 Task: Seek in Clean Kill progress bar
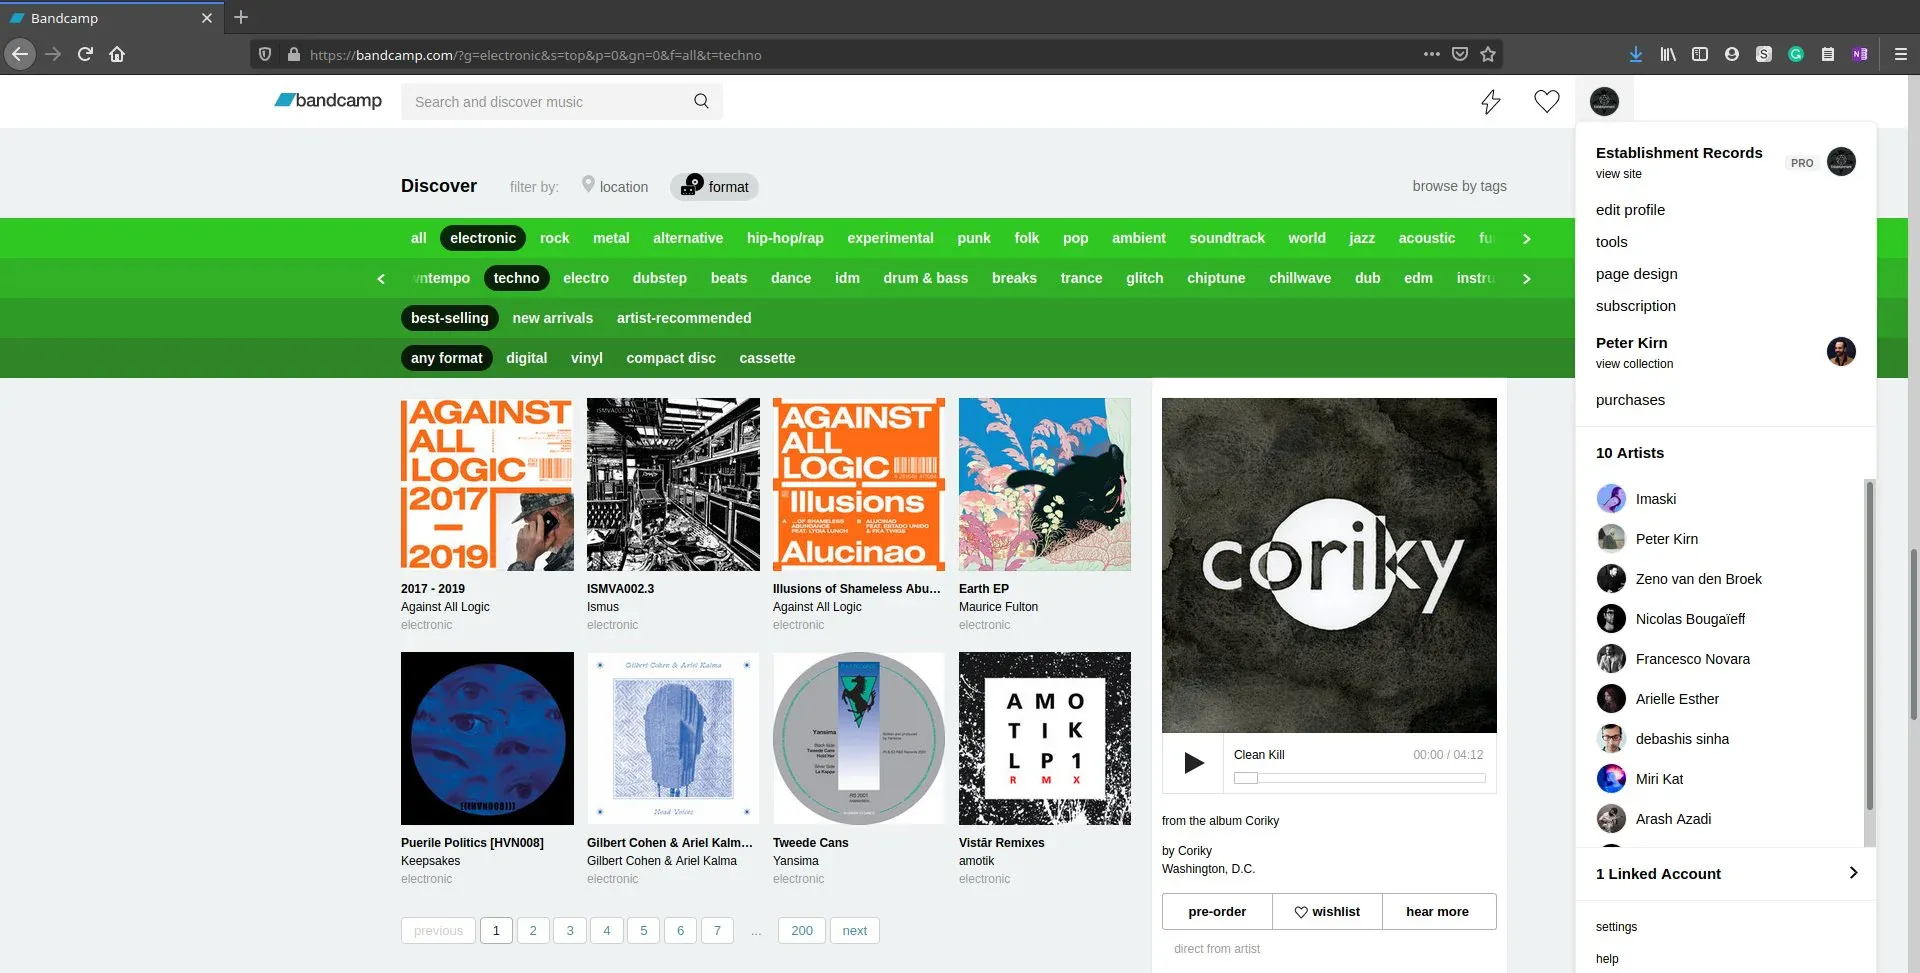[1359, 778]
